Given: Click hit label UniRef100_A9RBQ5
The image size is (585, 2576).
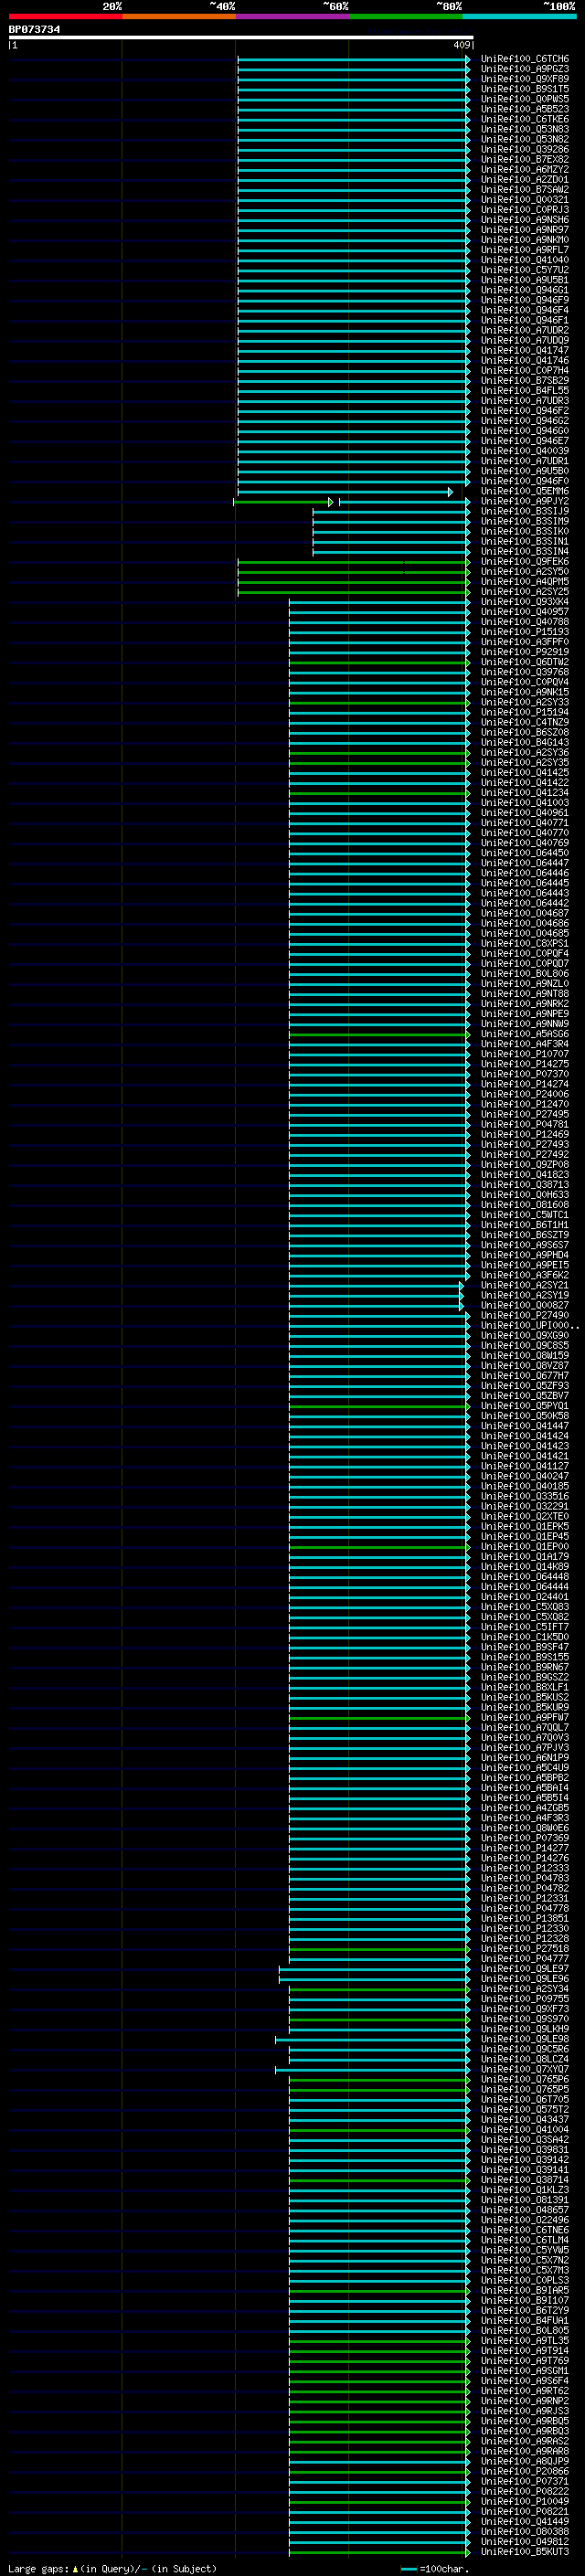Looking at the screenshot, I should tap(525, 2421).
